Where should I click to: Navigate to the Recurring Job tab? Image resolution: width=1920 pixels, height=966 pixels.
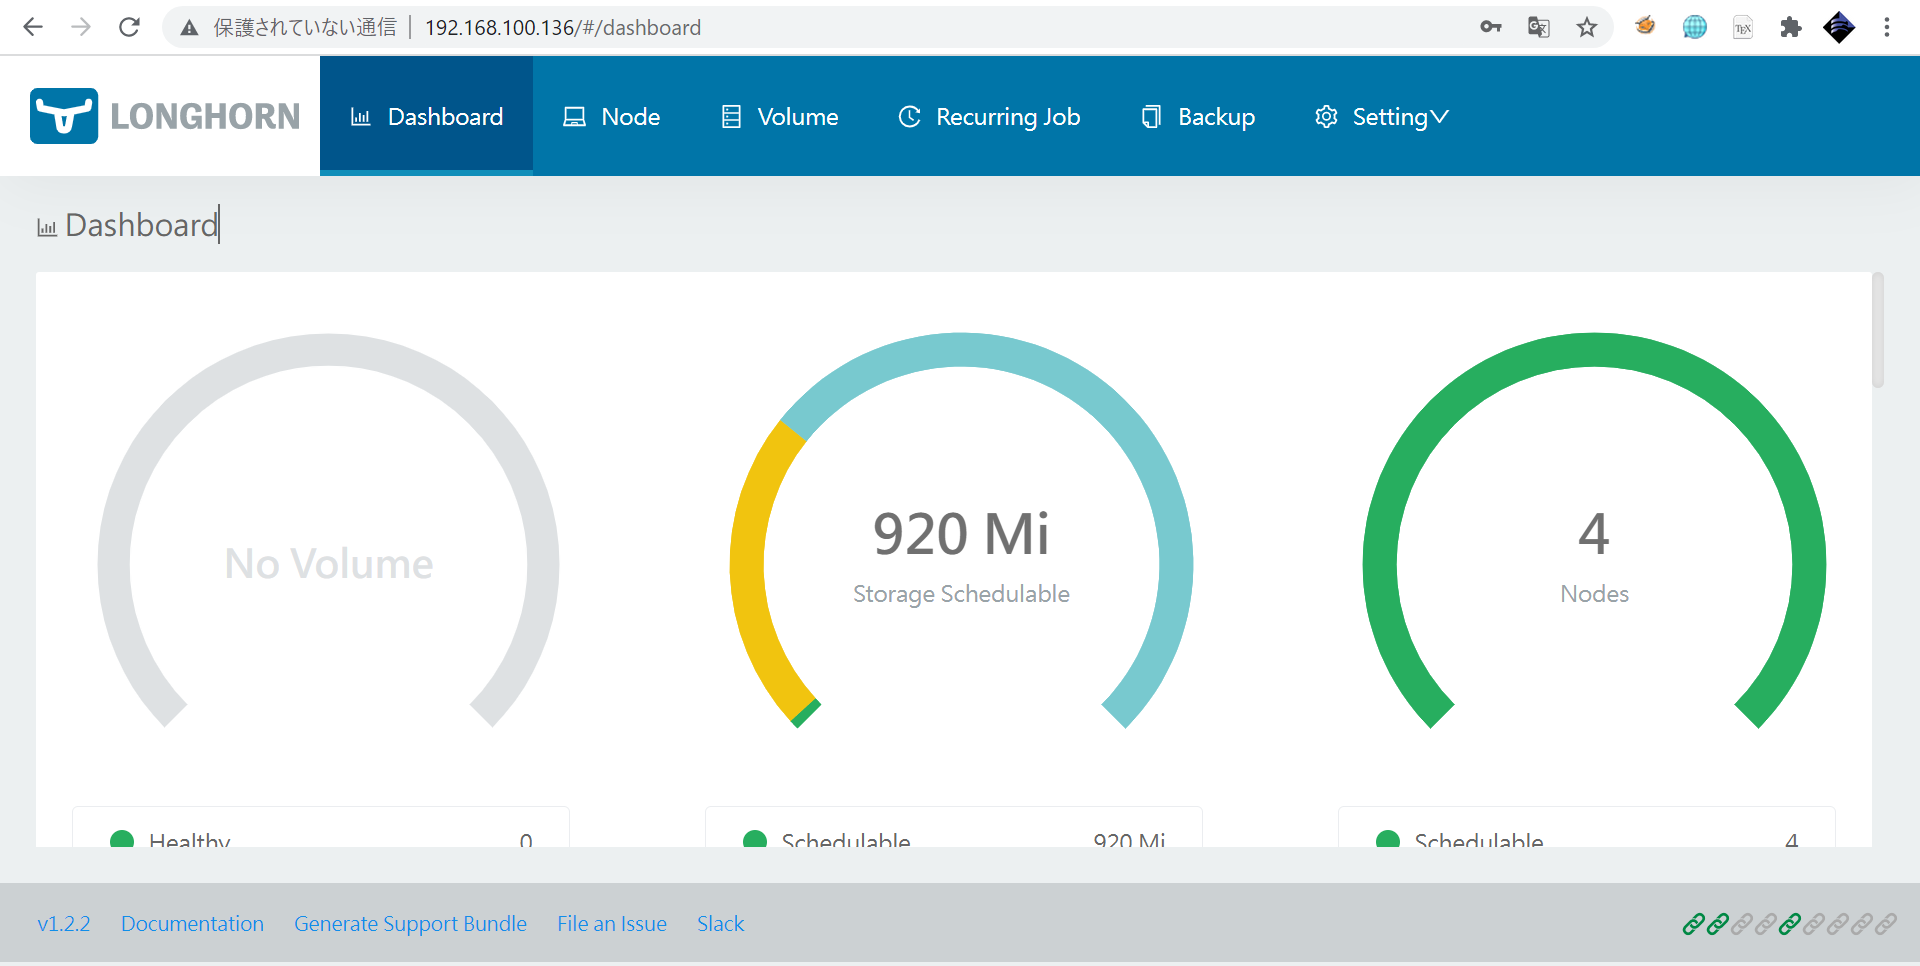989,117
